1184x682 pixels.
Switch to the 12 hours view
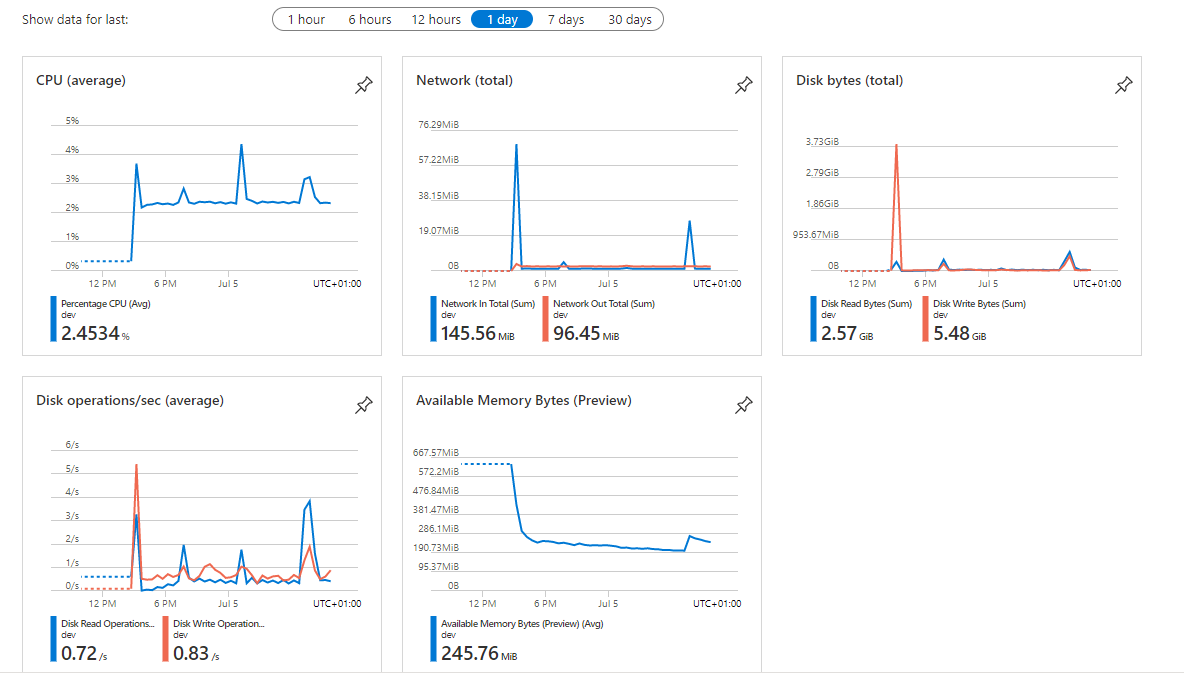click(435, 18)
